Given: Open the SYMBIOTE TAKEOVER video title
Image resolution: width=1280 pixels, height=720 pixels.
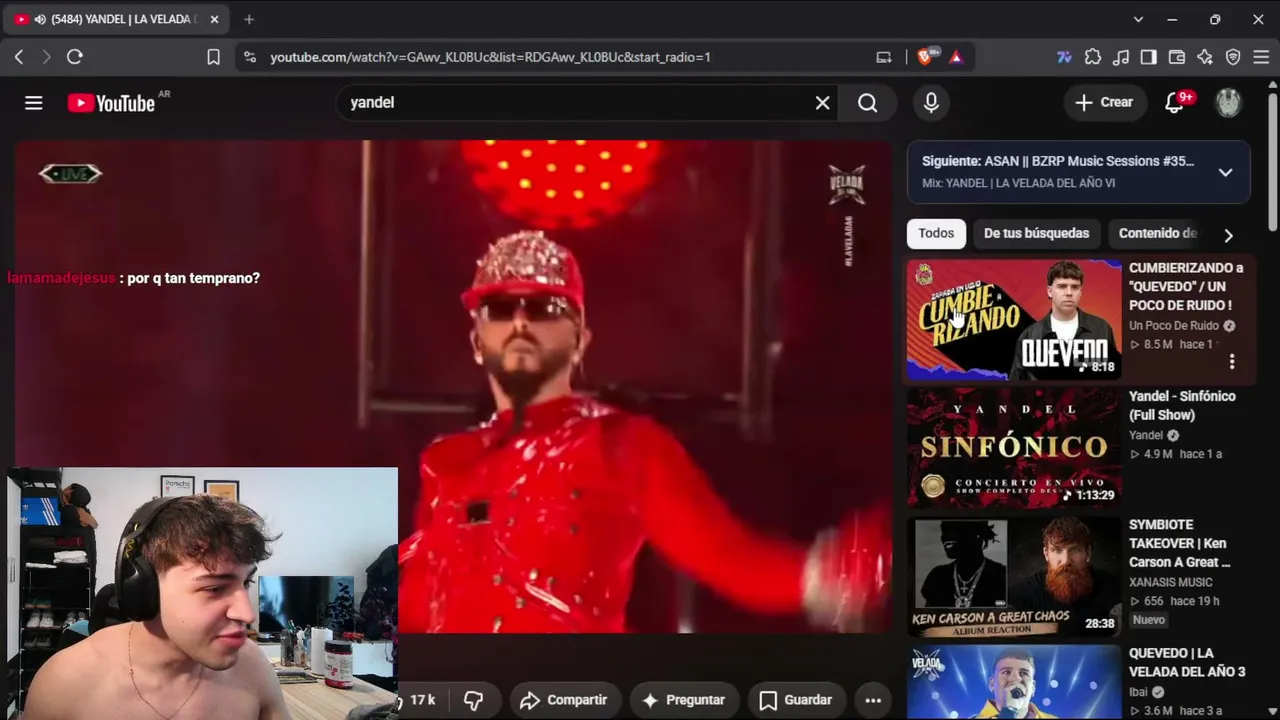Looking at the screenshot, I should point(1180,543).
